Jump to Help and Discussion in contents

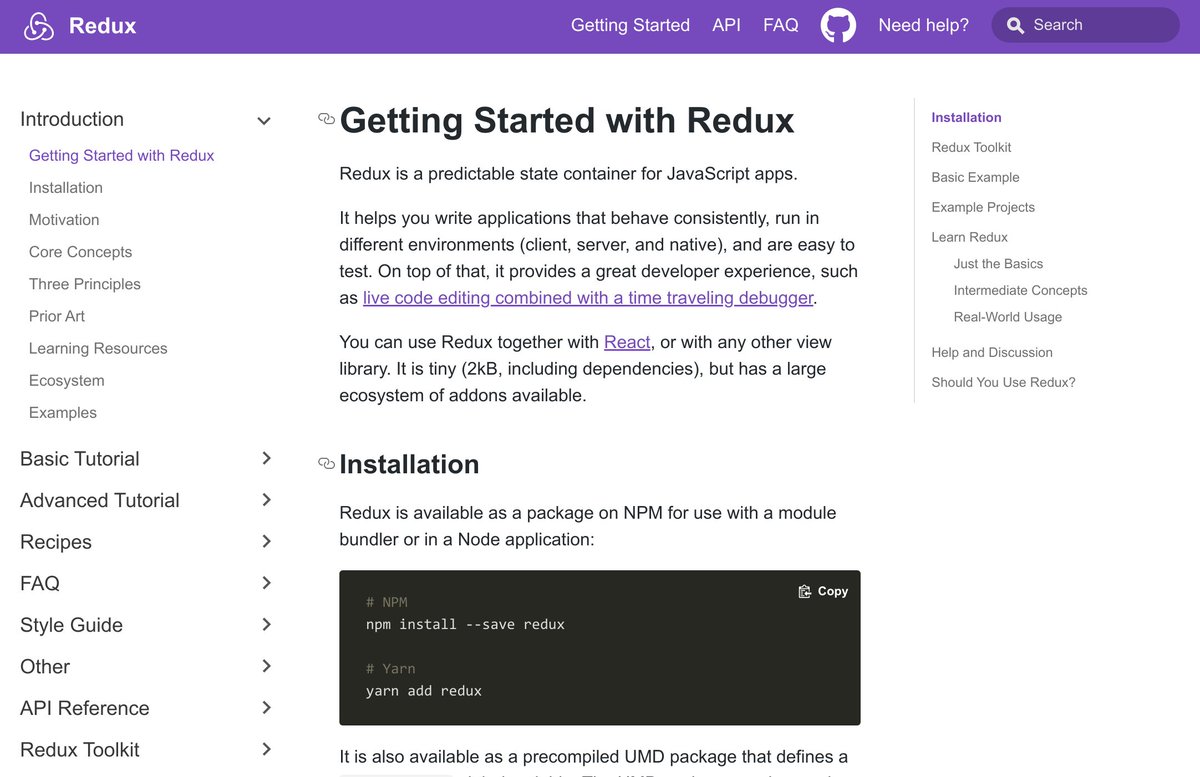(992, 352)
